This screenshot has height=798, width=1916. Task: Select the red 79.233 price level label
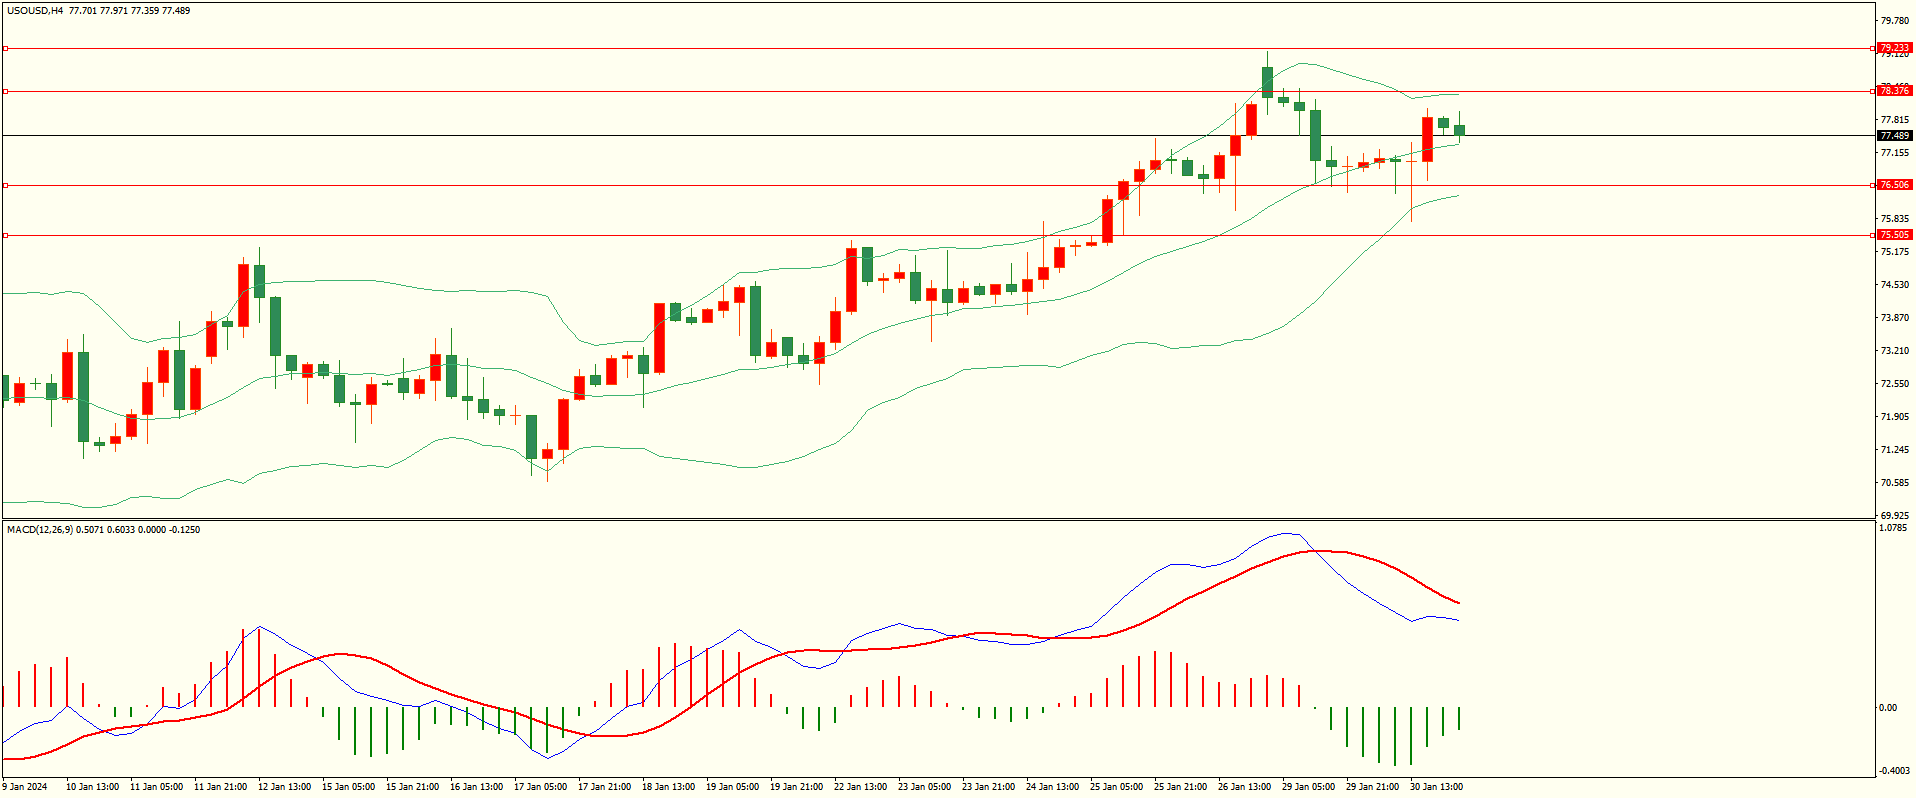(x=1894, y=48)
